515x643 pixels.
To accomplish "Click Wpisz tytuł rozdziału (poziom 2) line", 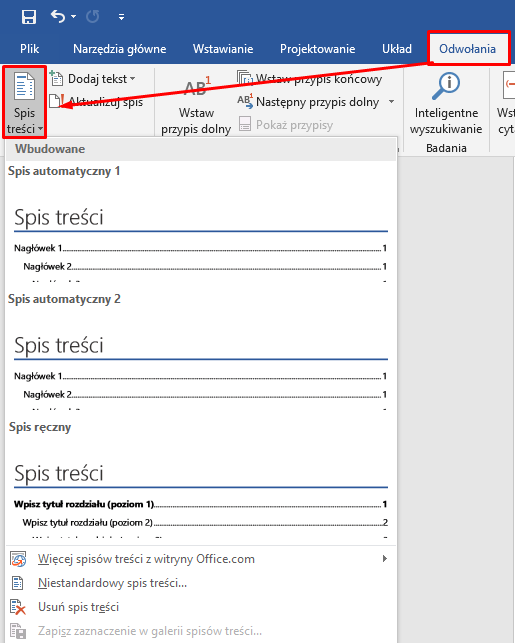I will pyautogui.click(x=205, y=522).
